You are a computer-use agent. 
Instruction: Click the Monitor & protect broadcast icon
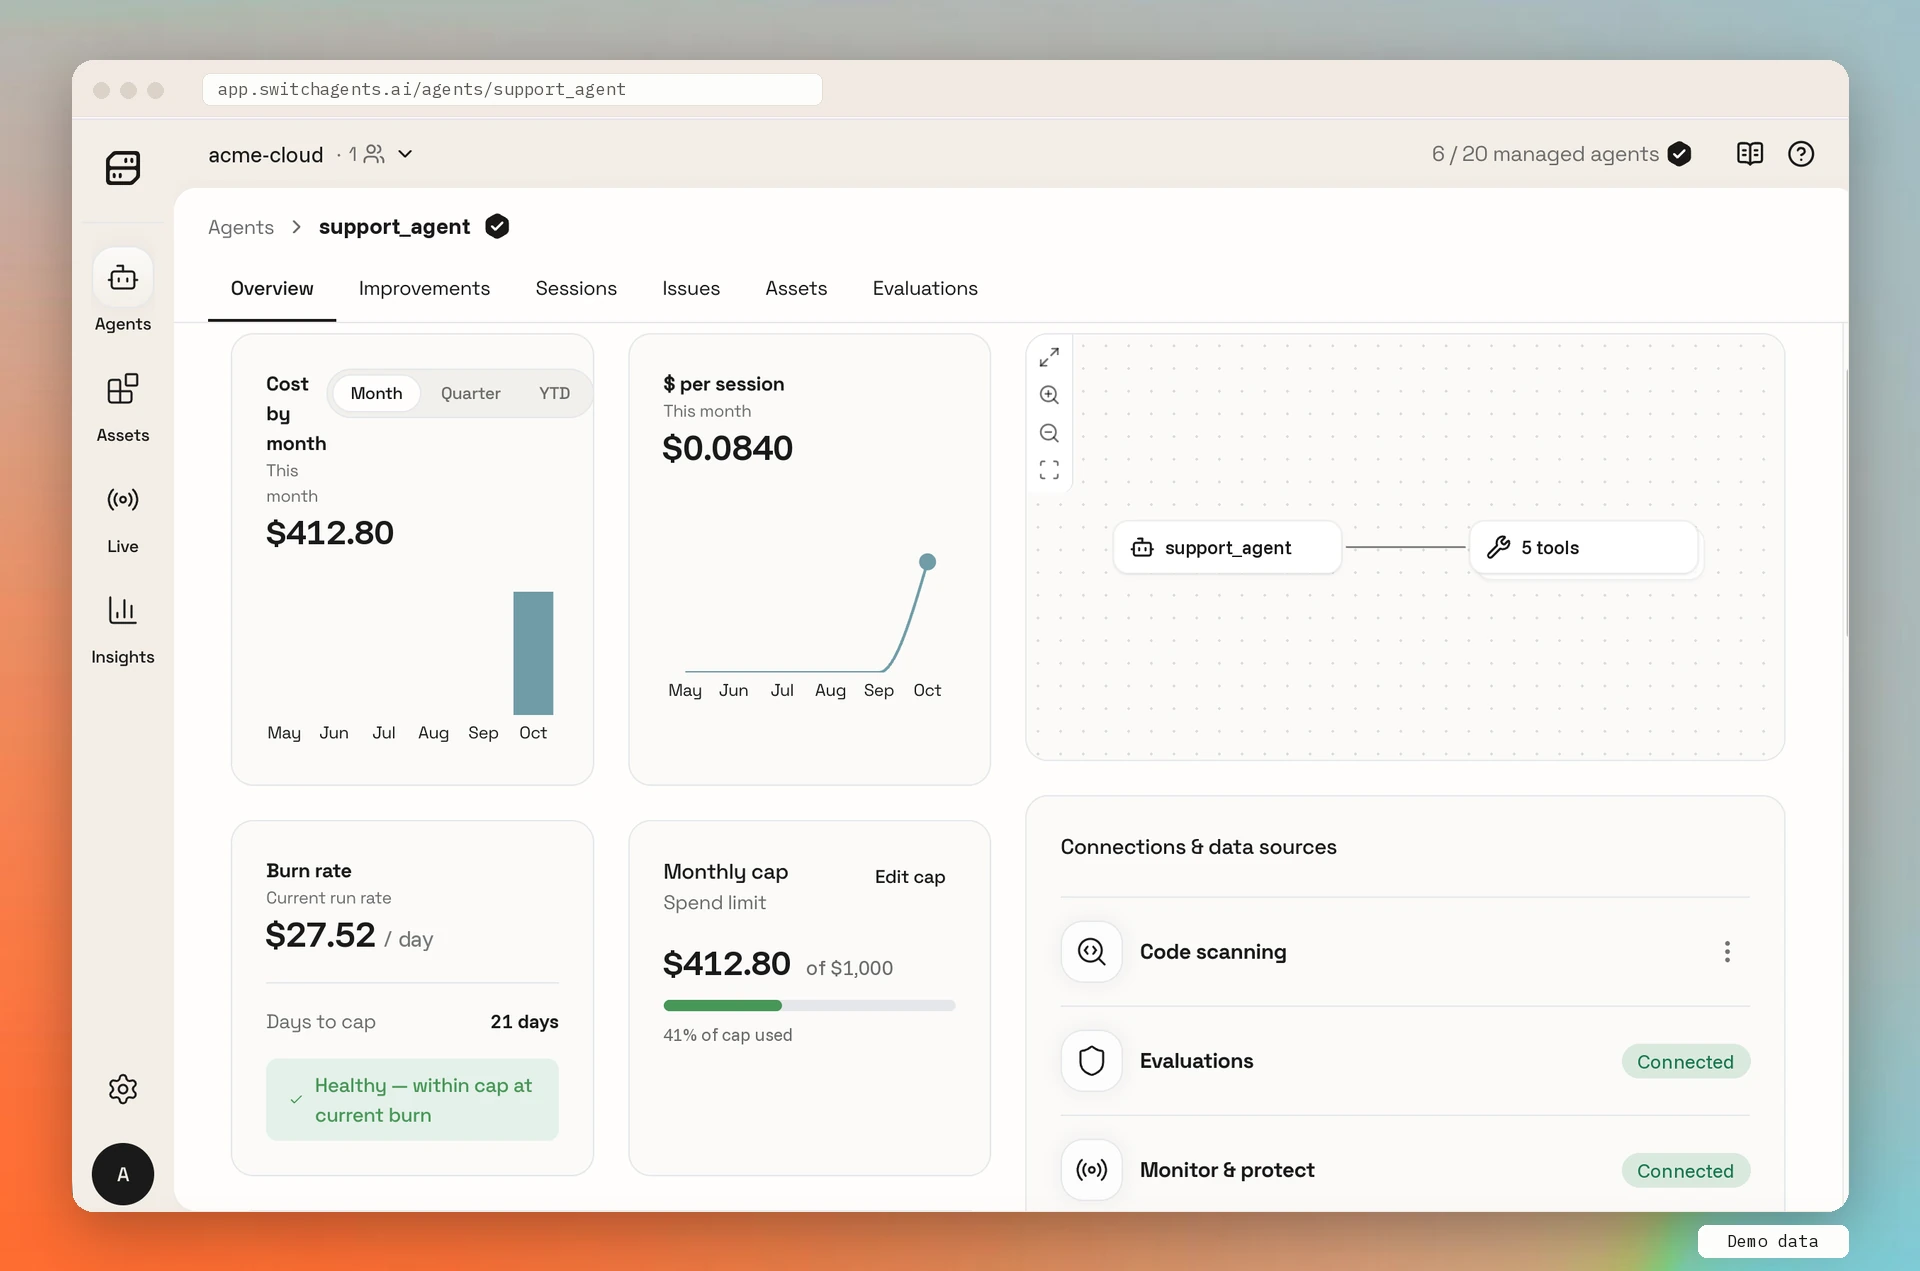coord(1091,1170)
